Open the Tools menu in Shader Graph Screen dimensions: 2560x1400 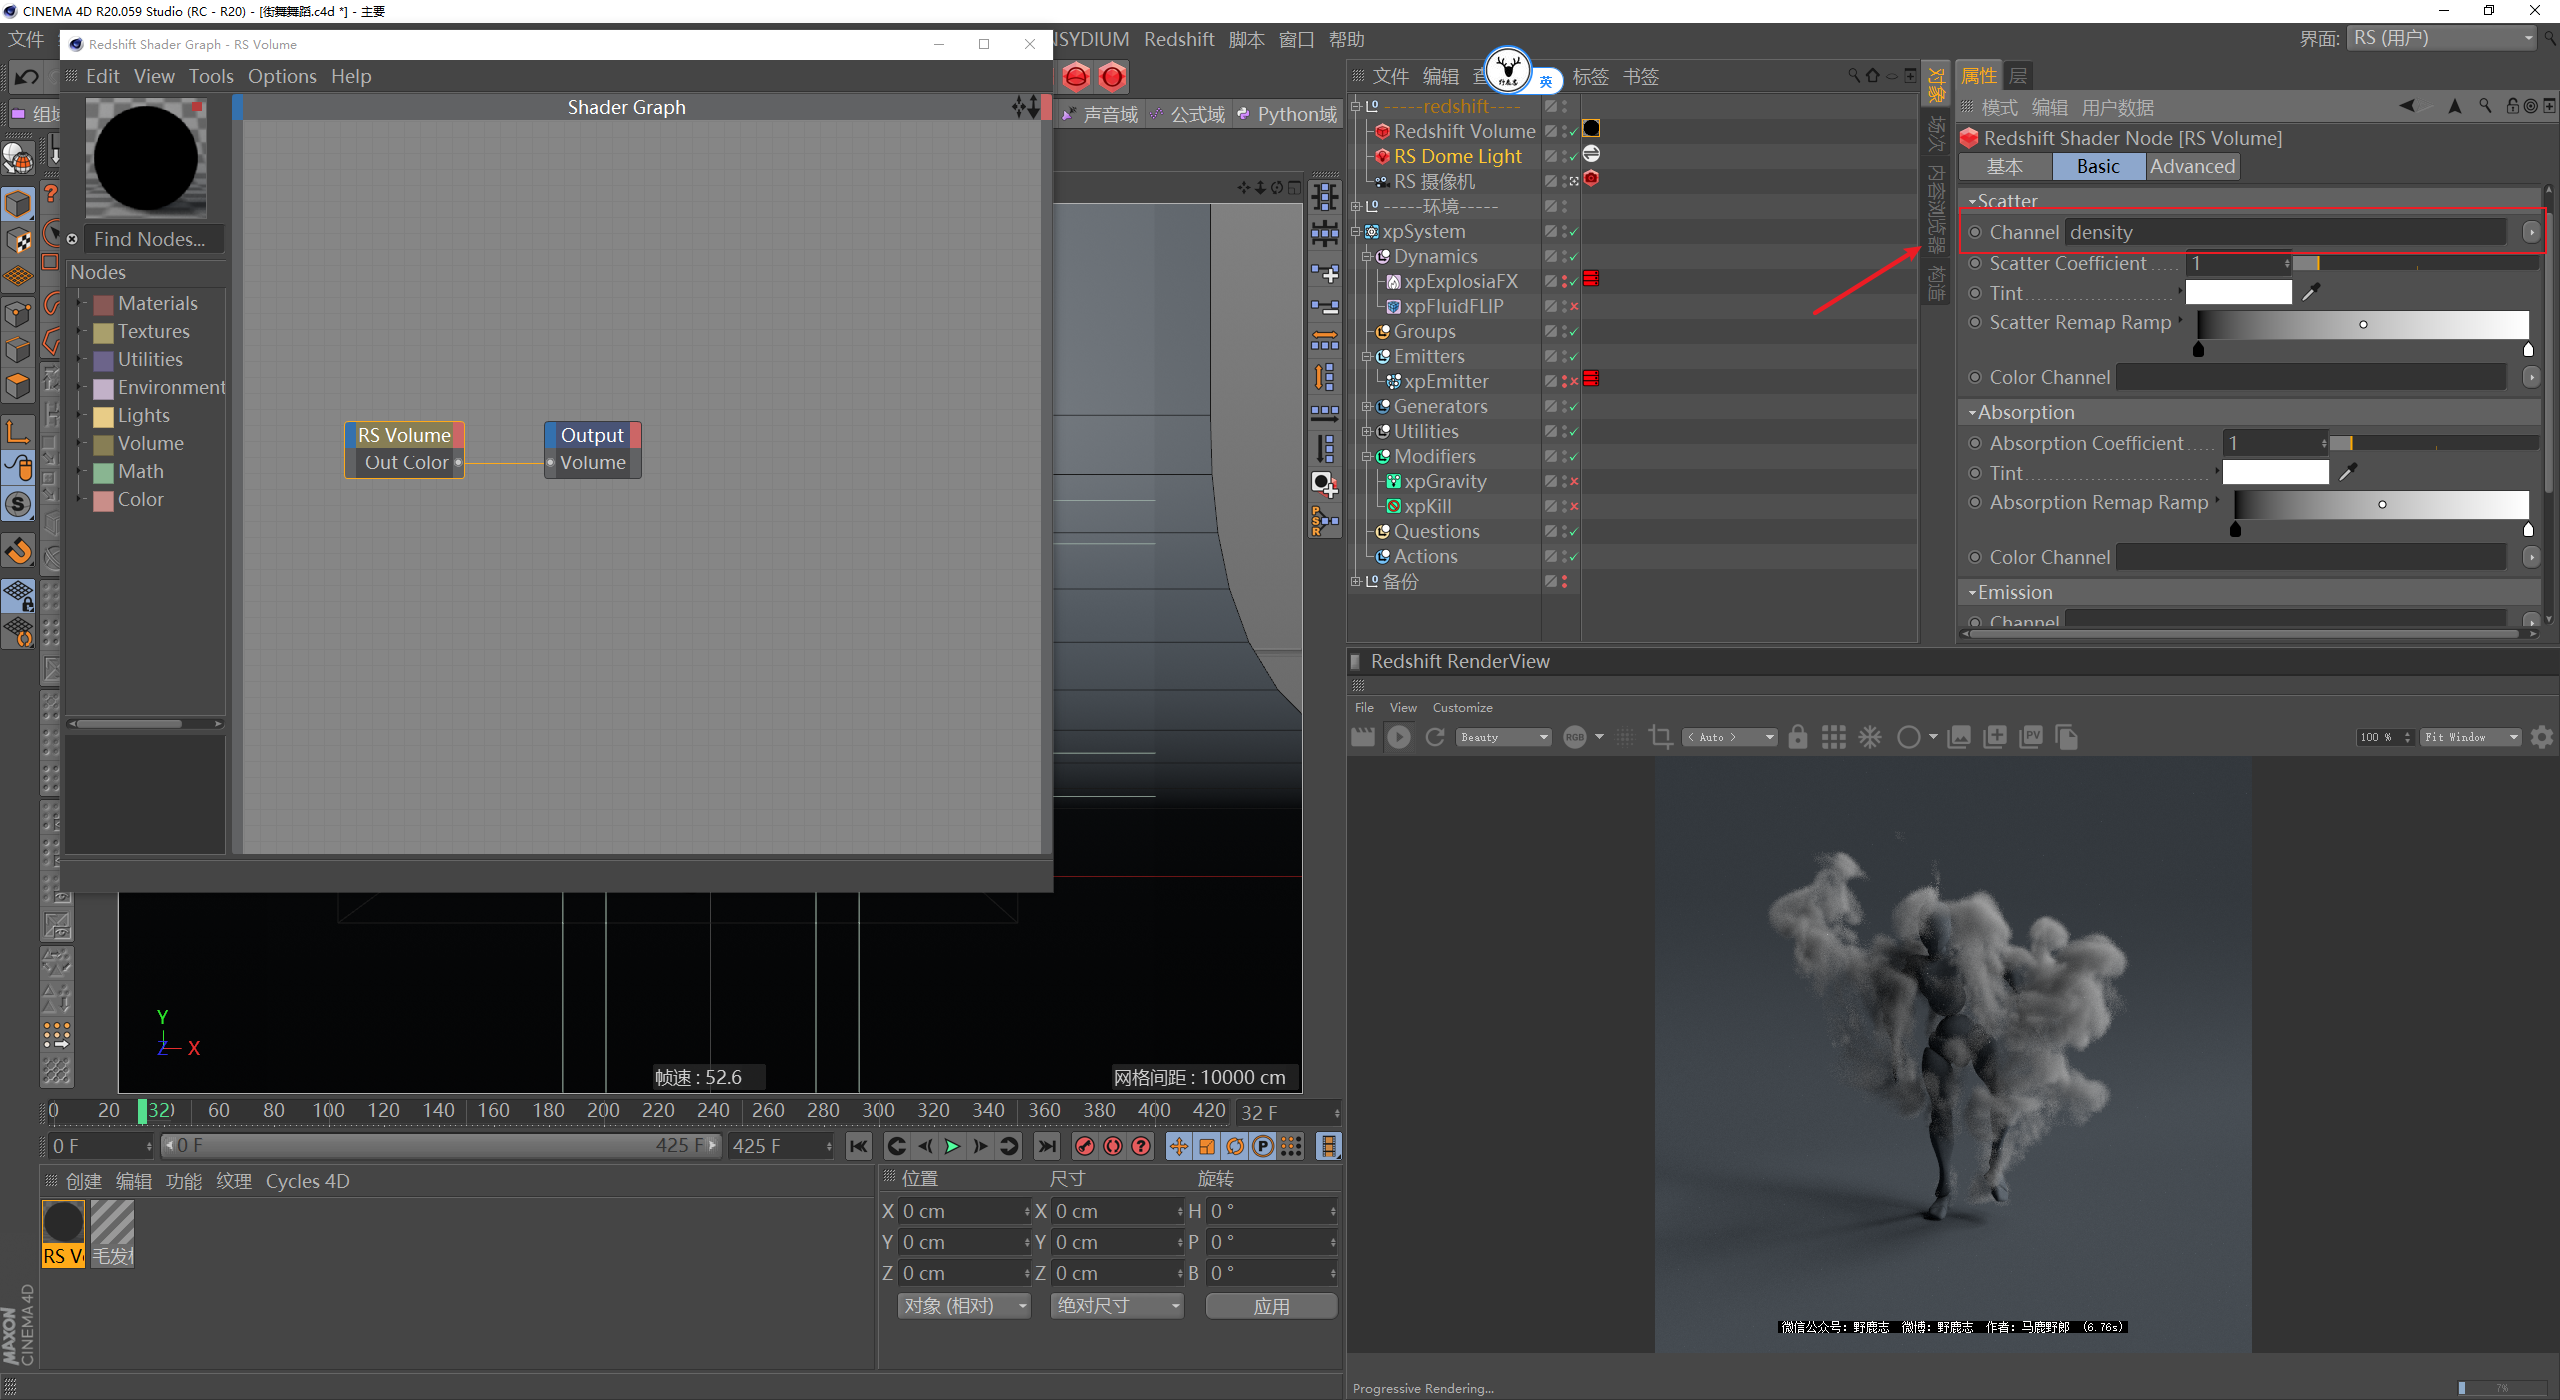tap(211, 76)
